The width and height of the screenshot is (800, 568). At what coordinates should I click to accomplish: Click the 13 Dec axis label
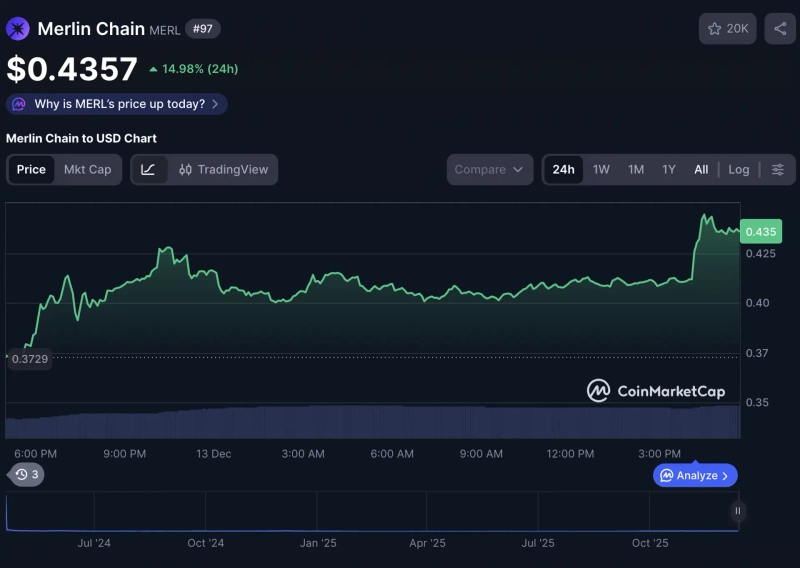(x=214, y=454)
